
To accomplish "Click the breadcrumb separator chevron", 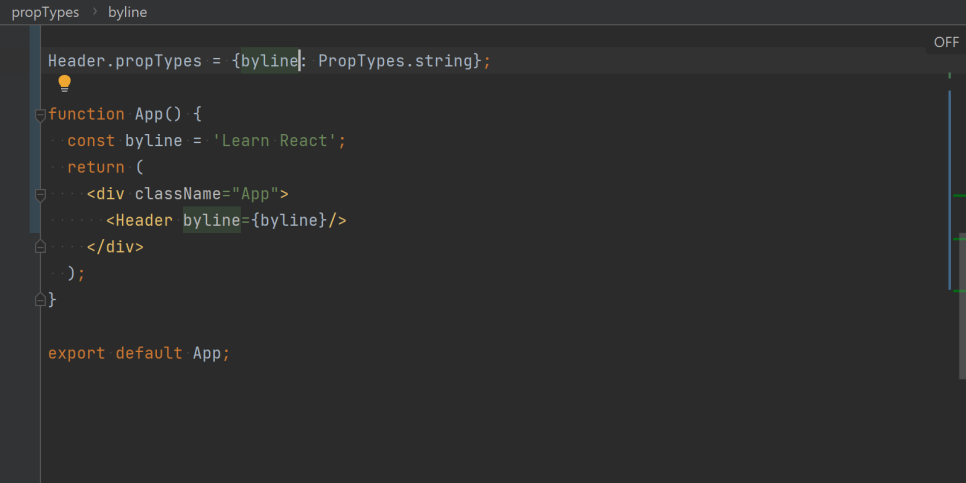I will pos(94,12).
